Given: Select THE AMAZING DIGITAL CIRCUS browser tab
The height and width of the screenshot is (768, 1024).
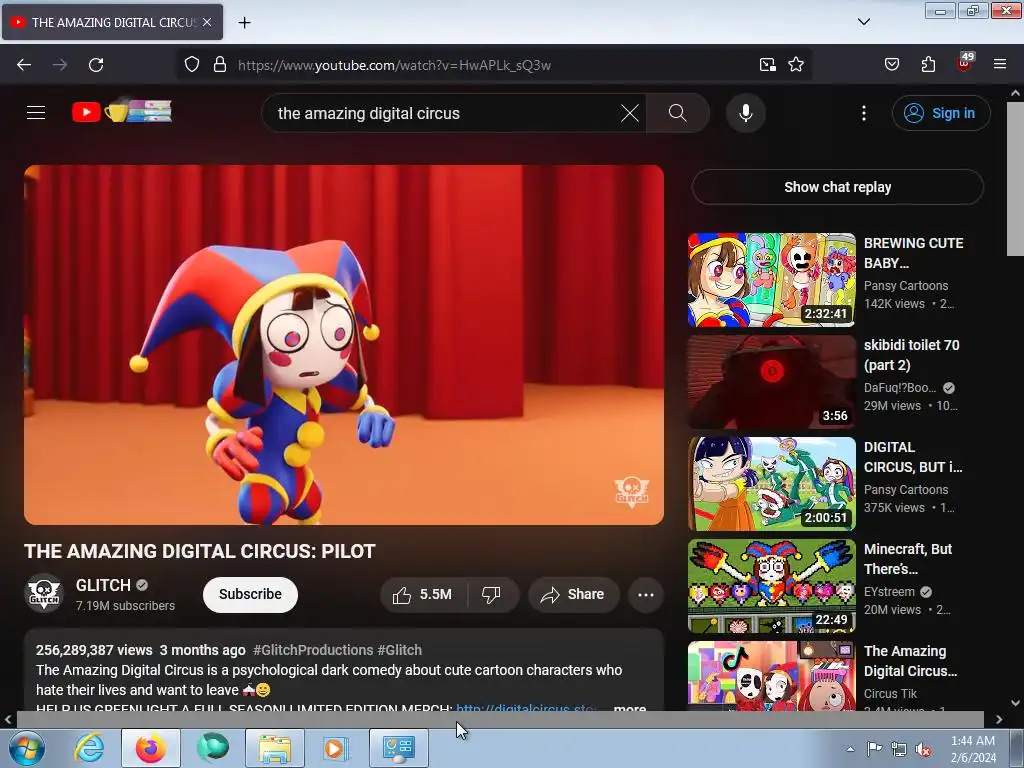Looking at the screenshot, I should (x=112, y=22).
